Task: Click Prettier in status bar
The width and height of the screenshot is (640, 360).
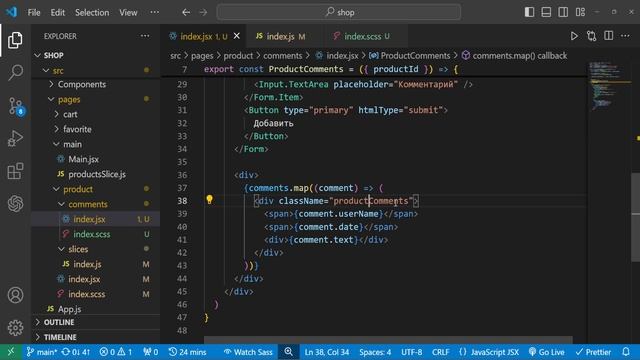Action: click(593, 352)
